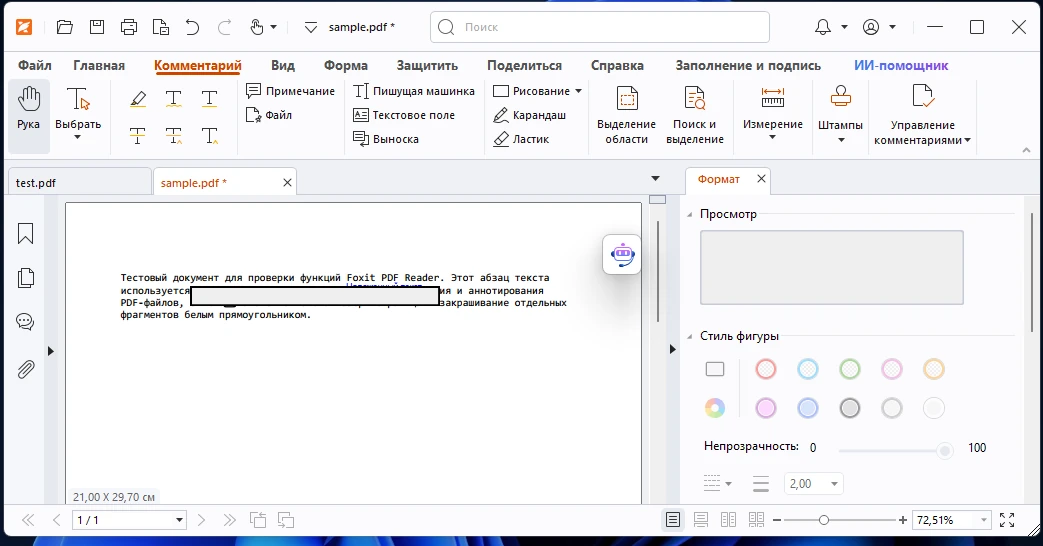Click the floating AI assistant robot icon

pyautogui.click(x=622, y=254)
